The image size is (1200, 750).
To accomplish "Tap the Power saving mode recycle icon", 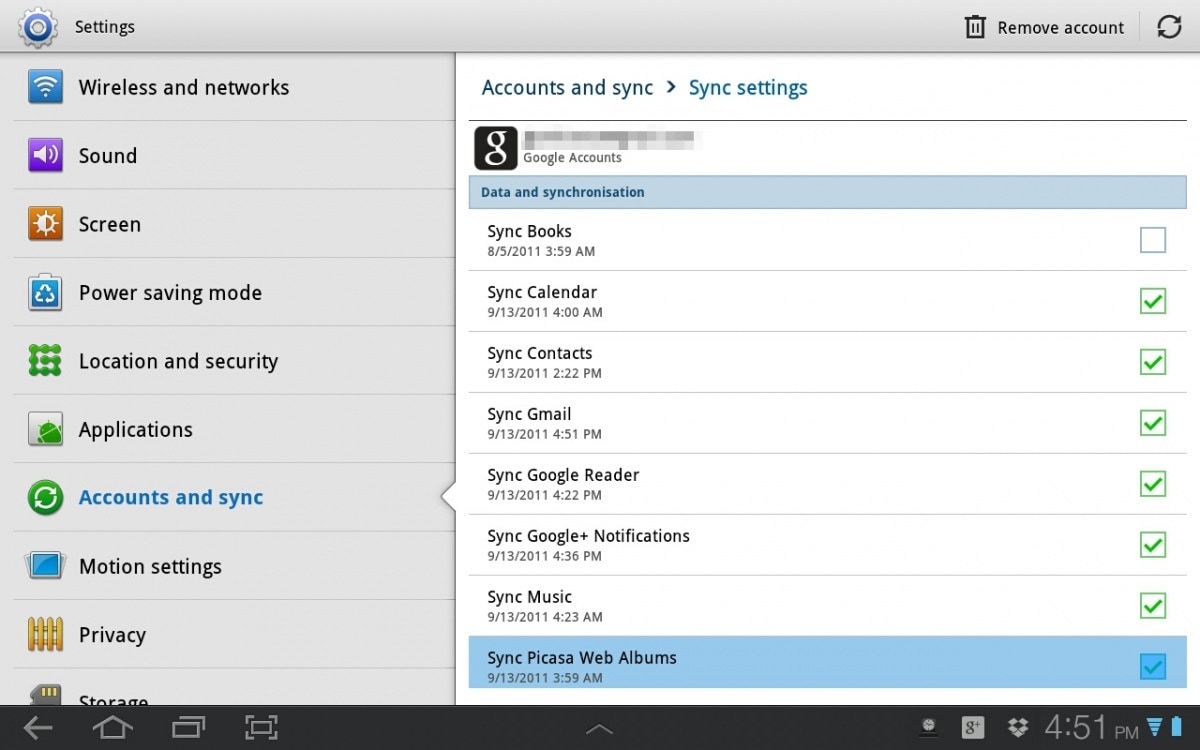I will tap(45, 292).
